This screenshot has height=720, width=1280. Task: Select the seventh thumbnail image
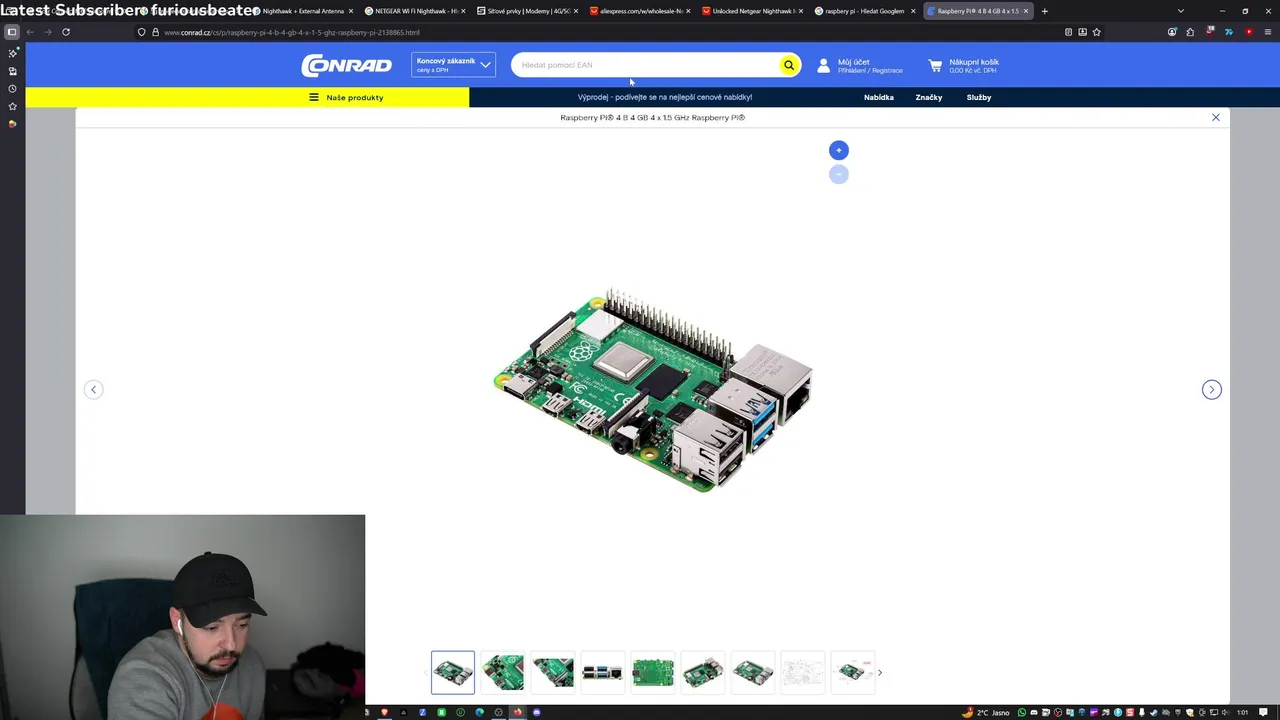(753, 672)
